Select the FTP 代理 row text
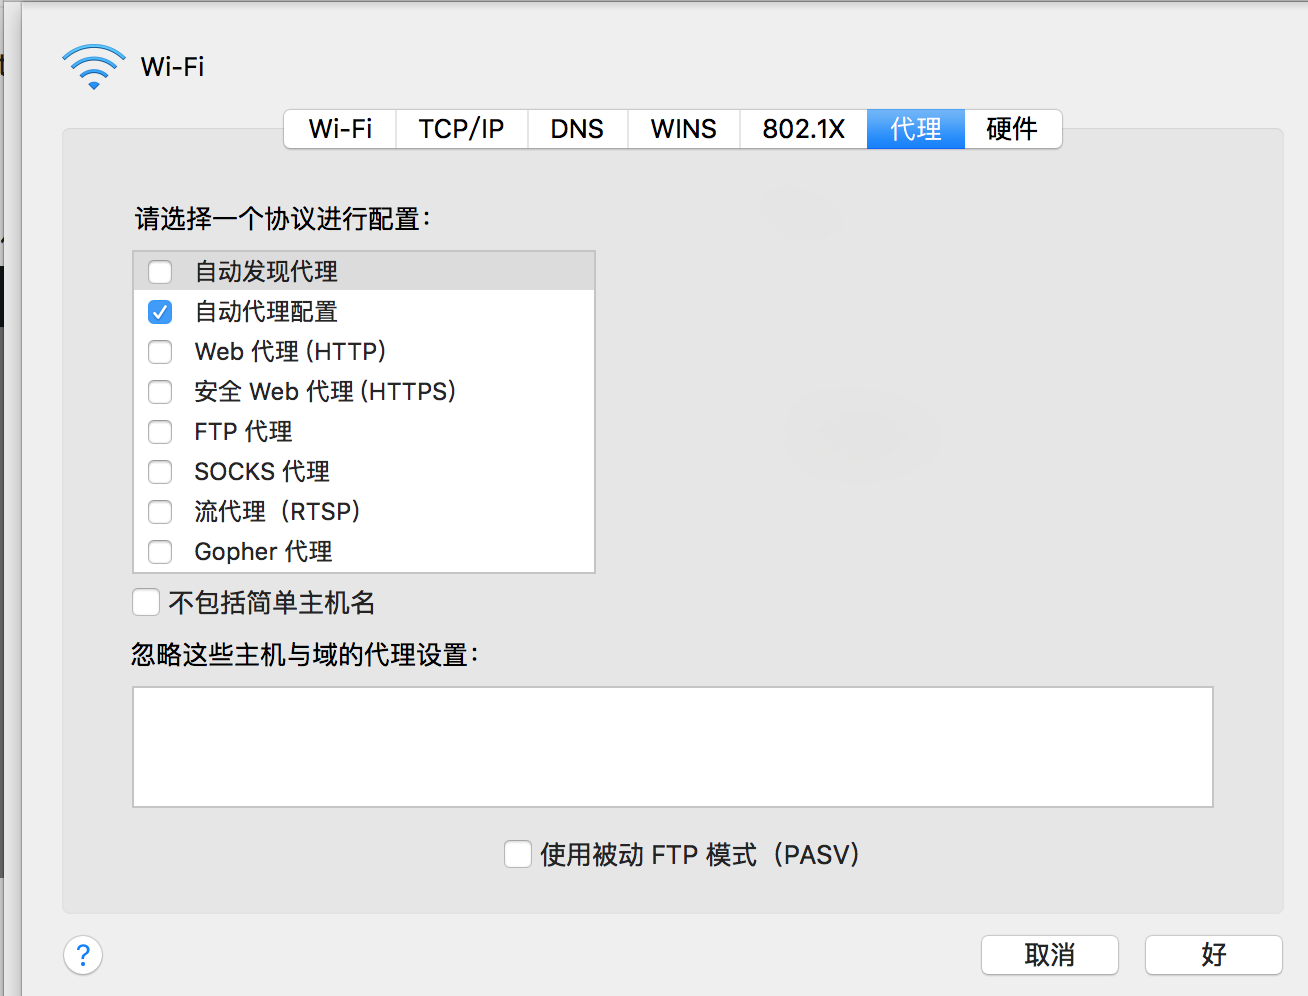The image size is (1308, 996). [x=243, y=432]
